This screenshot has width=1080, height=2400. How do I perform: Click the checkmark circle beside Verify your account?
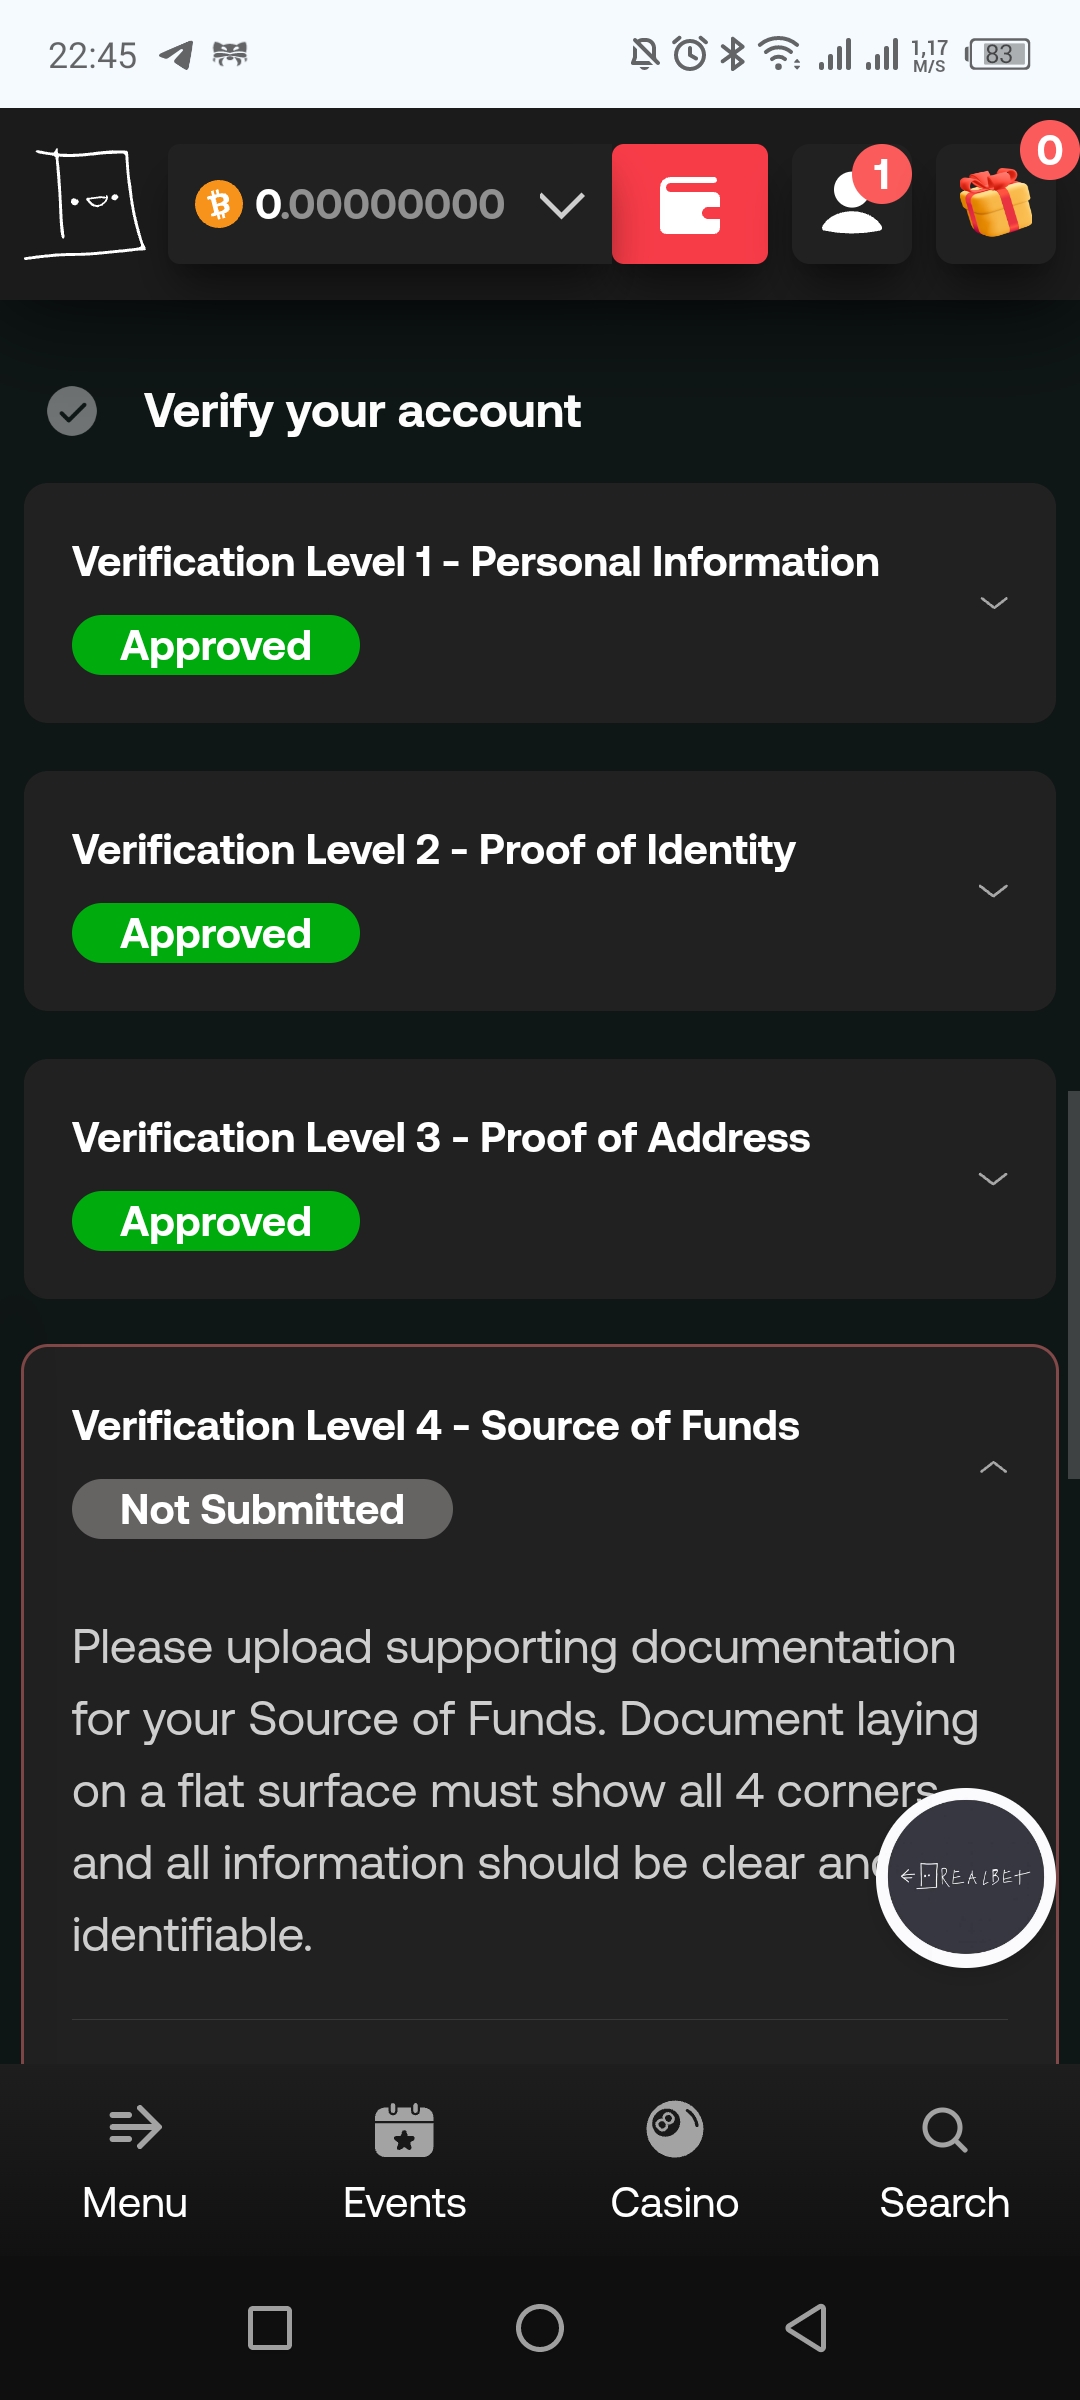72,411
